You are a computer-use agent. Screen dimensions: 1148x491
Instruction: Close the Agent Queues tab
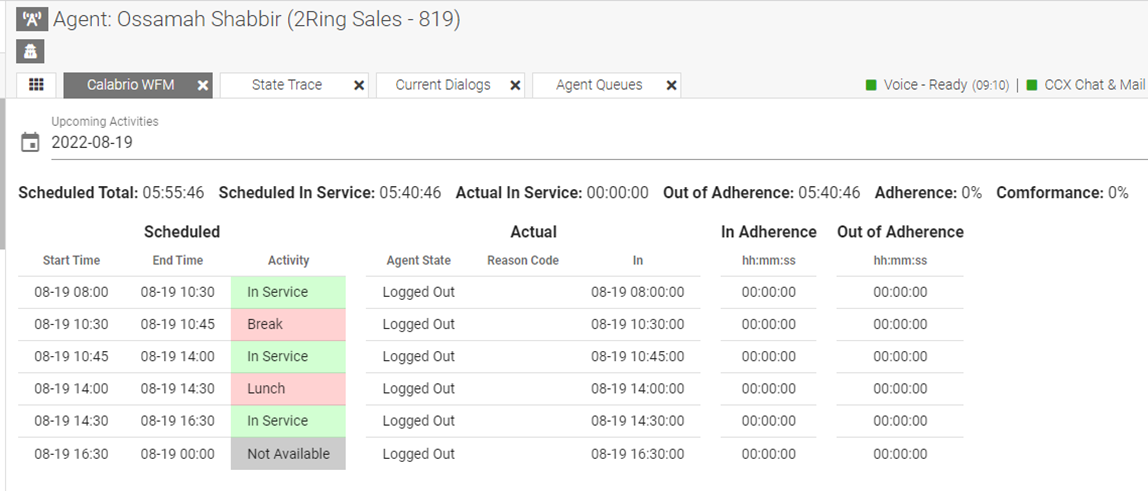(671, 86)
